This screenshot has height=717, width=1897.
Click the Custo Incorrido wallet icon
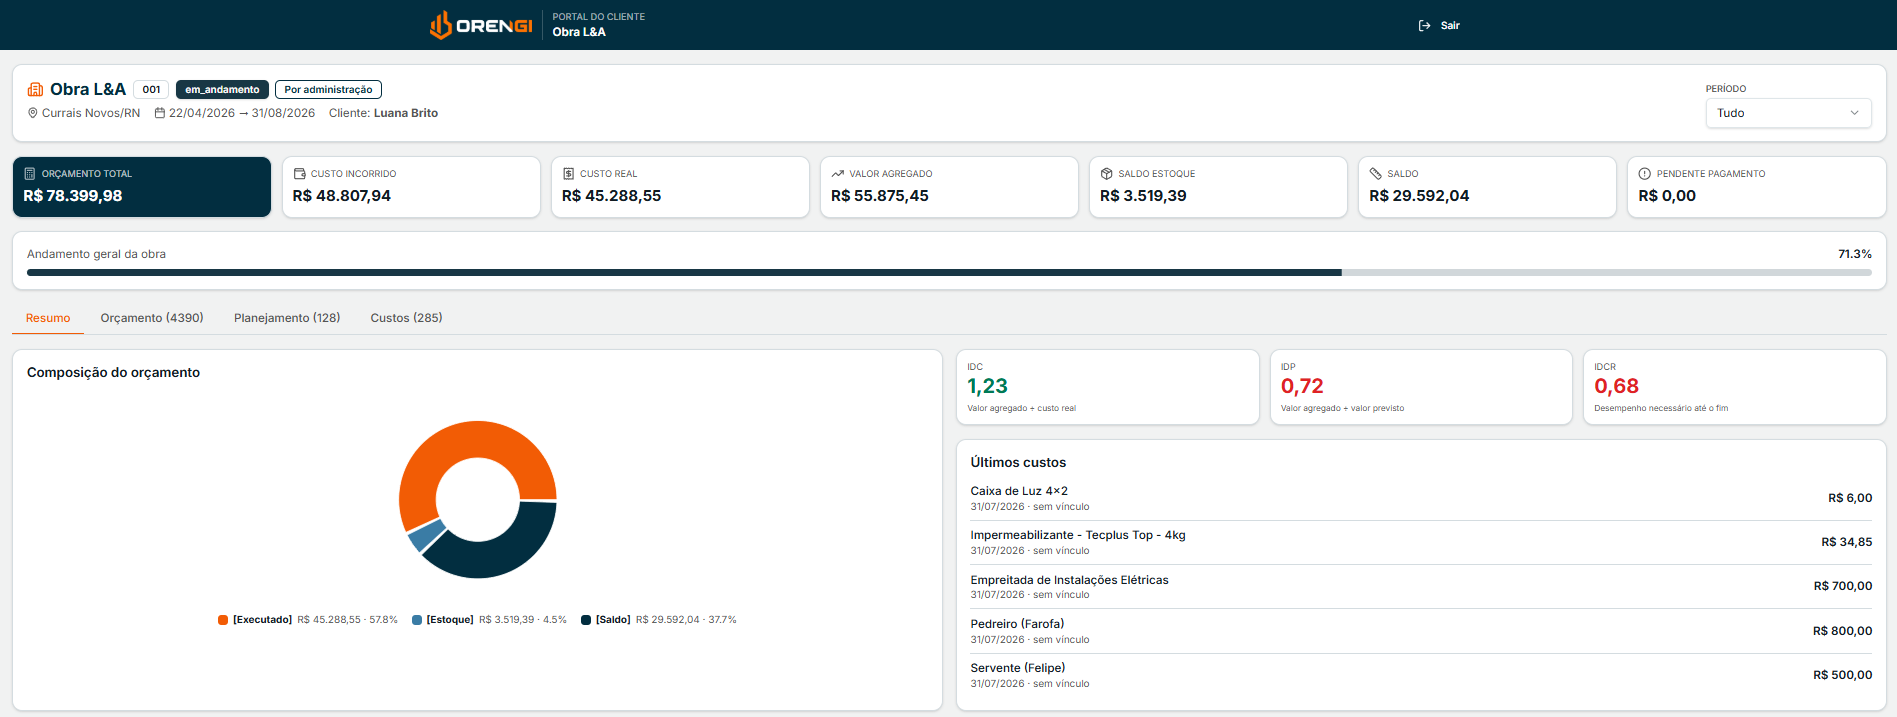(299, 173)
